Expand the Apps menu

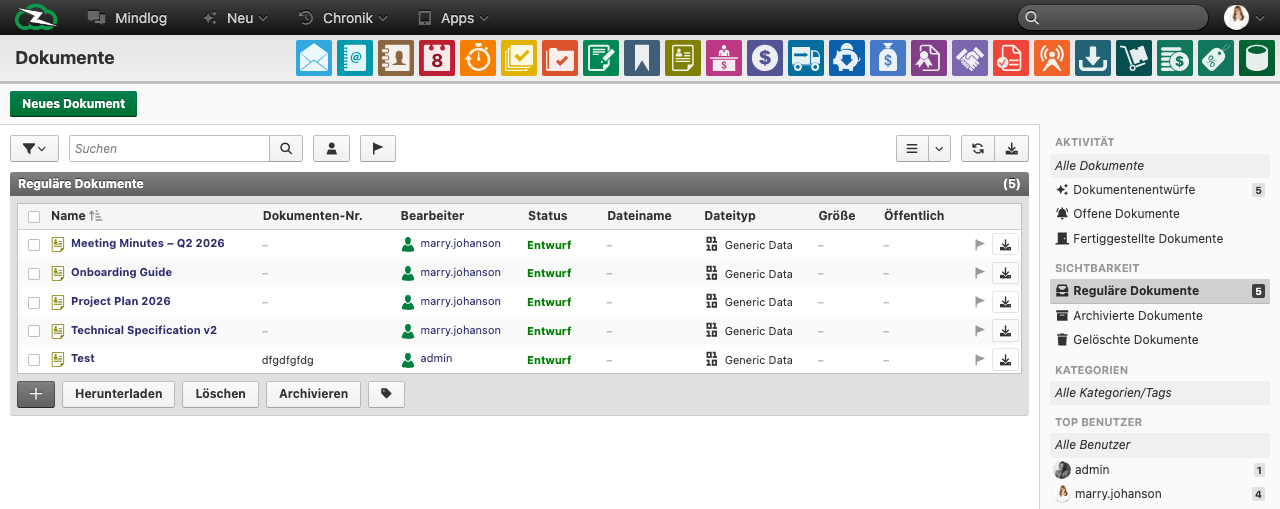tap(453, 18)
